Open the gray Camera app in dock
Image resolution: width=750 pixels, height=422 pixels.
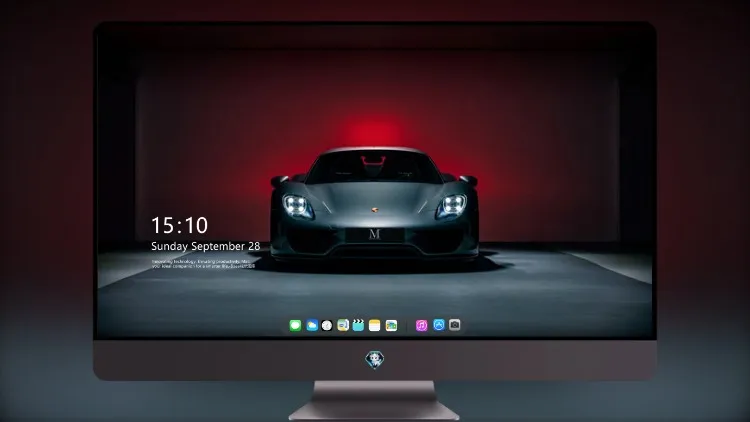[455, 325]
